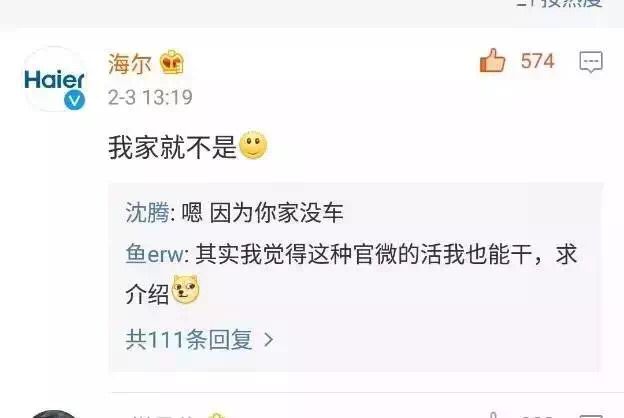Tap the 海尔 username
Screen dimensions: 624x418
click(x=130, y=63)
